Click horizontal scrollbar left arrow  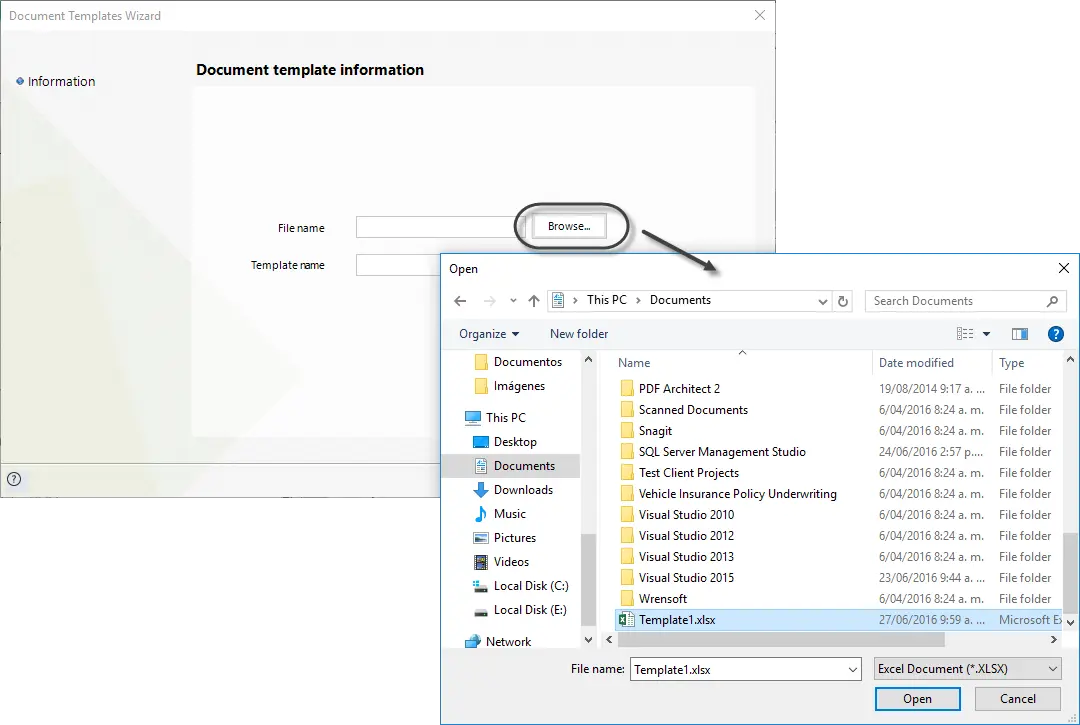(x=609, y=640)
